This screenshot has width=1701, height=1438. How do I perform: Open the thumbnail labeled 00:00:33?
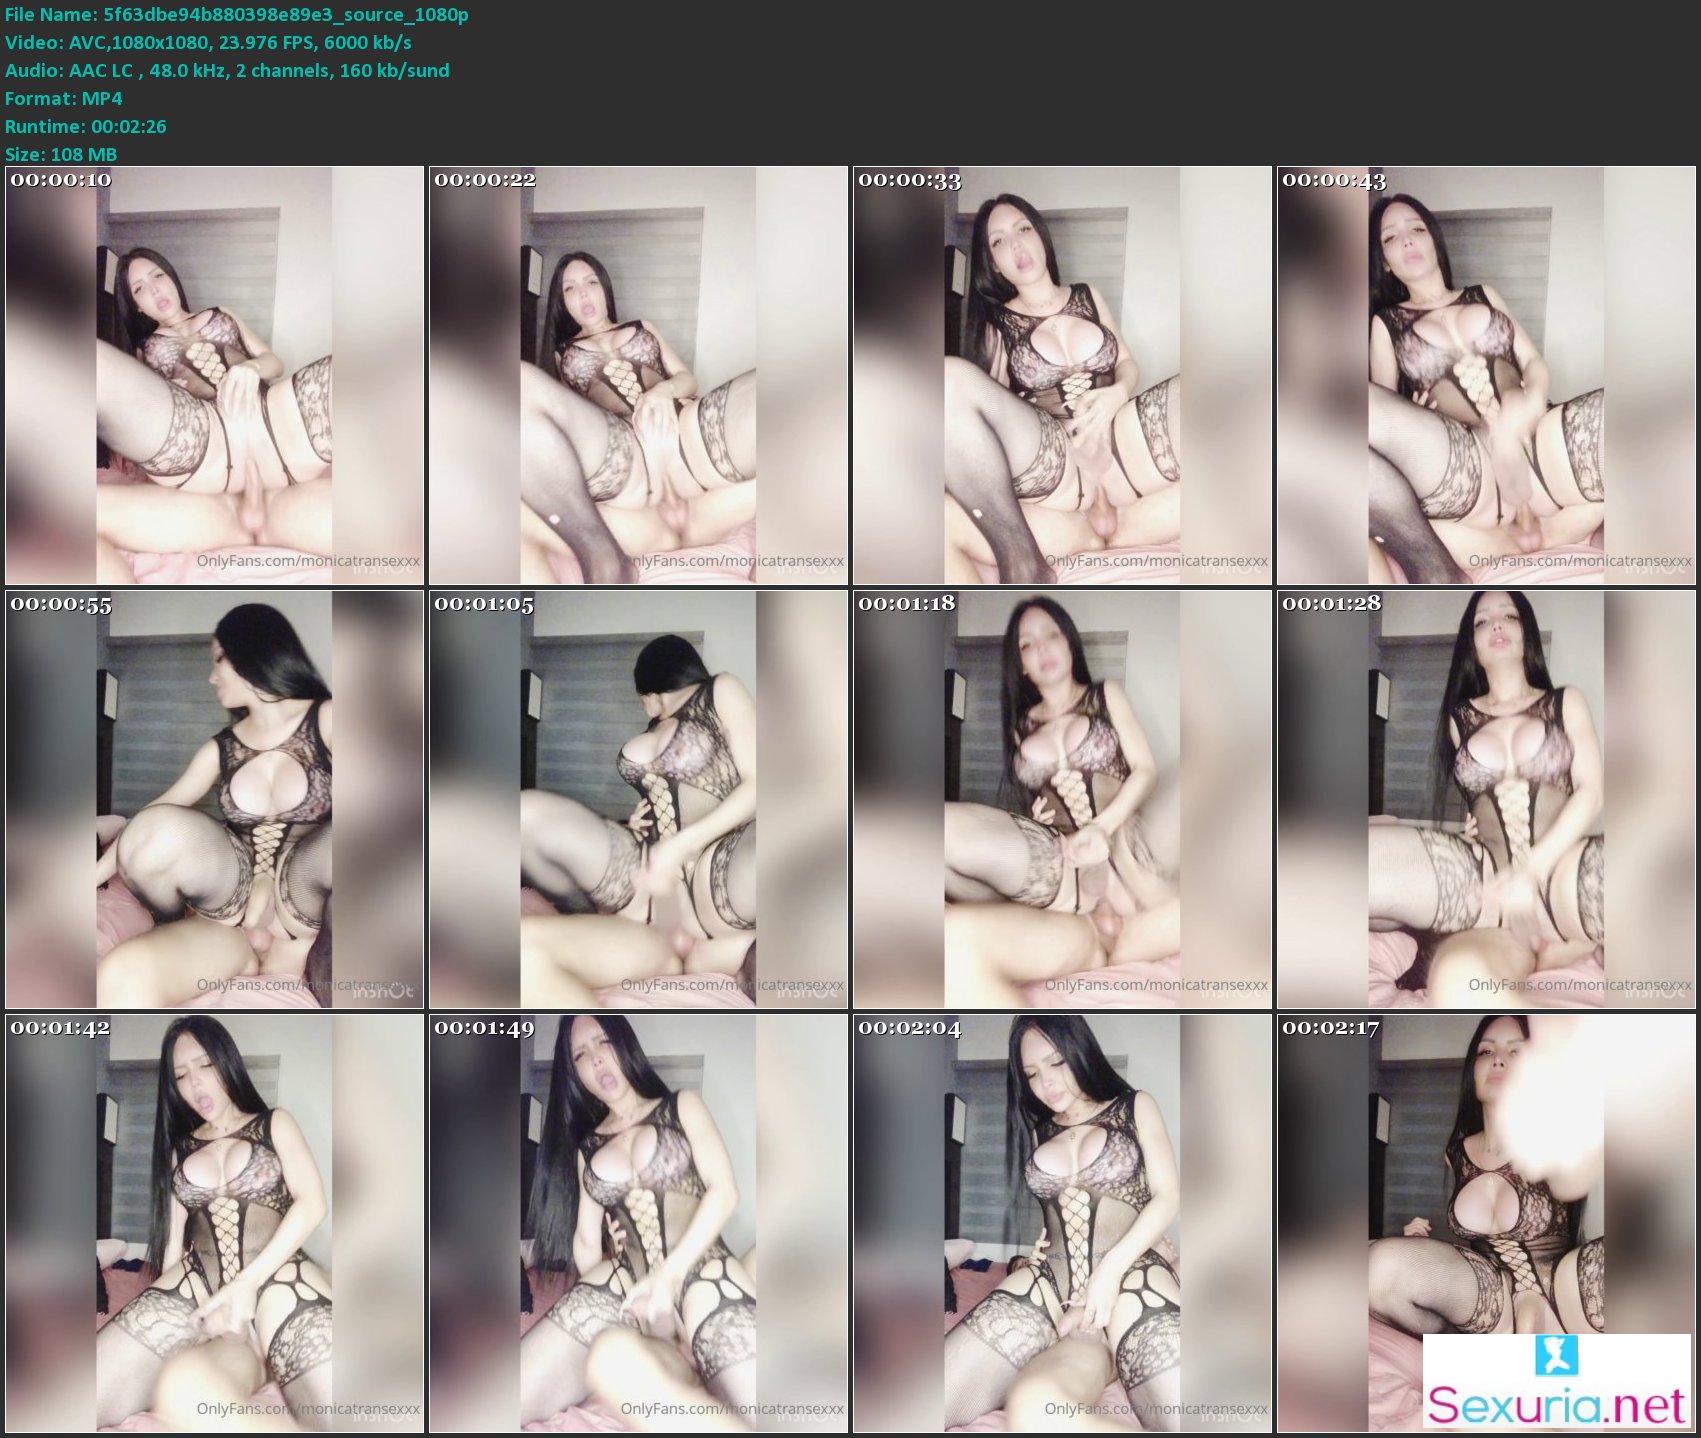[1062, 375]
